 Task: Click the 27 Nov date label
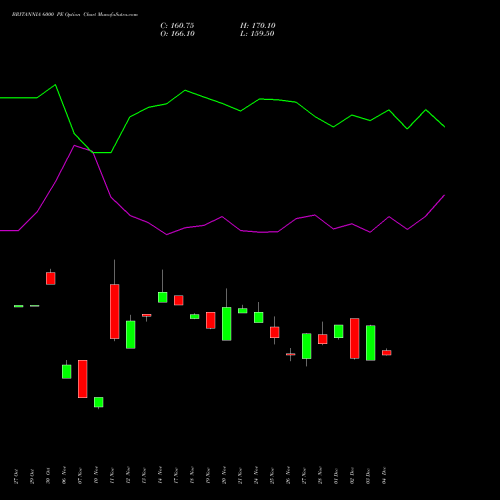tap(304, 475)
